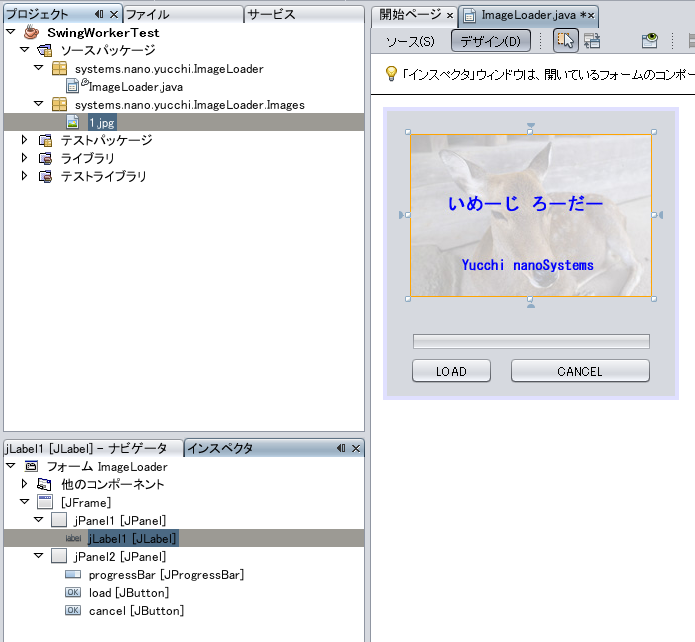The height and width of the screenshot is (642, 695).
Task: Click the connection mode toolbar icon
Action: tap(592, 41)
